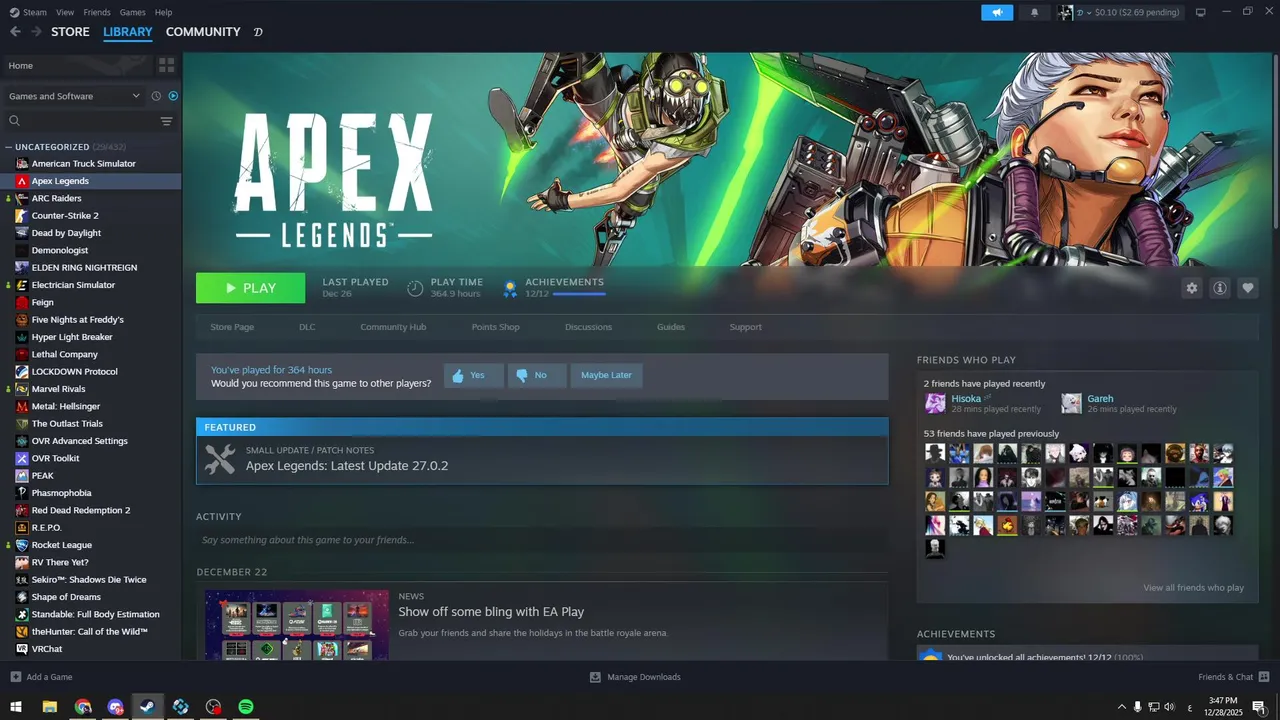
Task: Switch library to grid collections view icon
Action: pos(166,65)
